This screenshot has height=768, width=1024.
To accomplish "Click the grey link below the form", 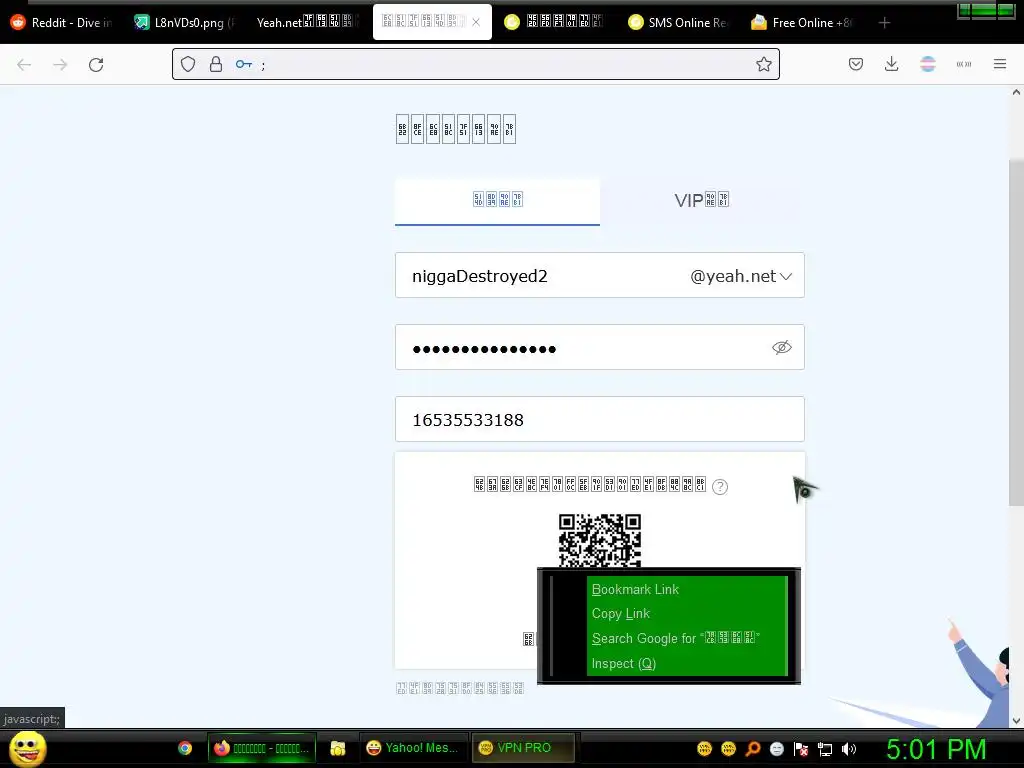I will (460, 688).
